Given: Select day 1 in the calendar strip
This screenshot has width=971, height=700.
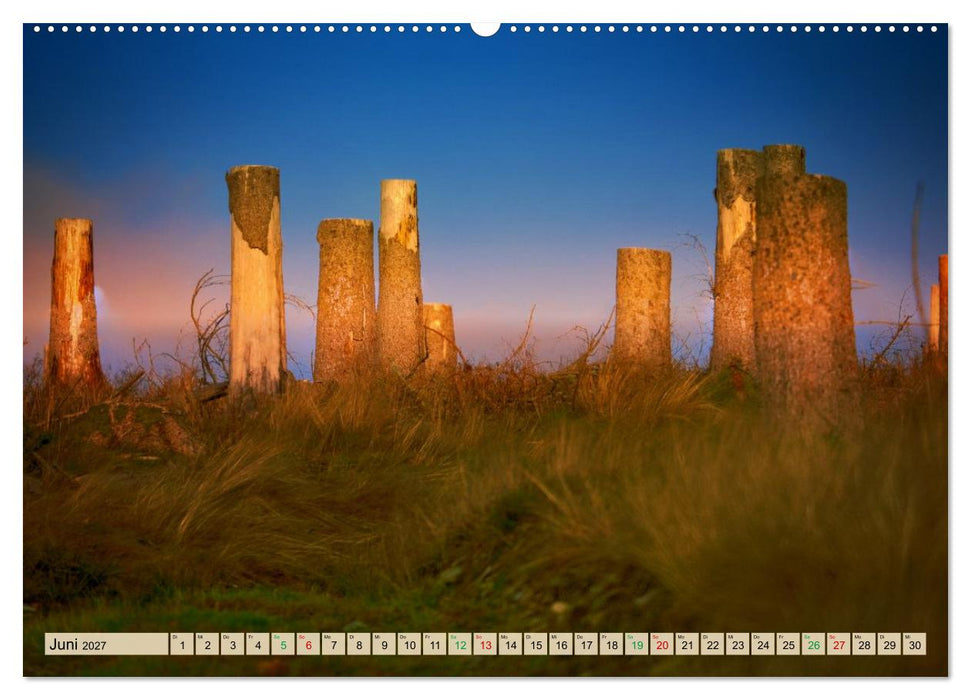Looking at the screenshot, I should click(x=182, y=644).
